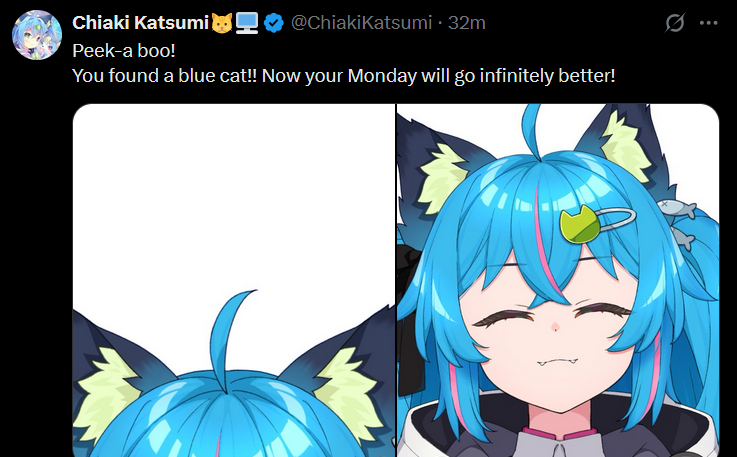The image size is (737, 457).
Task: Click the "You found a blue cat!!" sentence
Action: (x=165, y=75)
